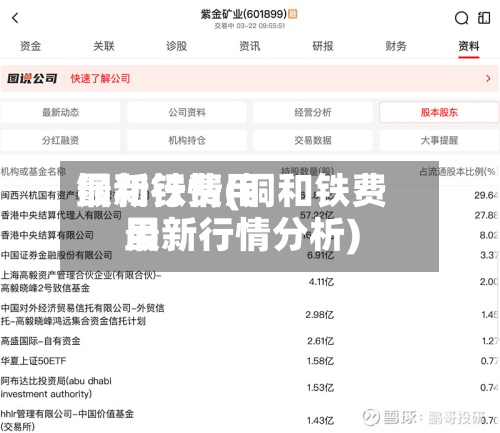Open the 资讯 tab
The width and height of the screenshot is (500, 433).
(250, 46)
